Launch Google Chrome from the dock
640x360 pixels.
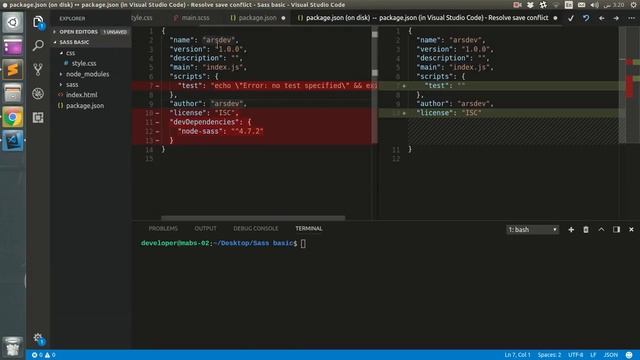(x=13, y=118)
